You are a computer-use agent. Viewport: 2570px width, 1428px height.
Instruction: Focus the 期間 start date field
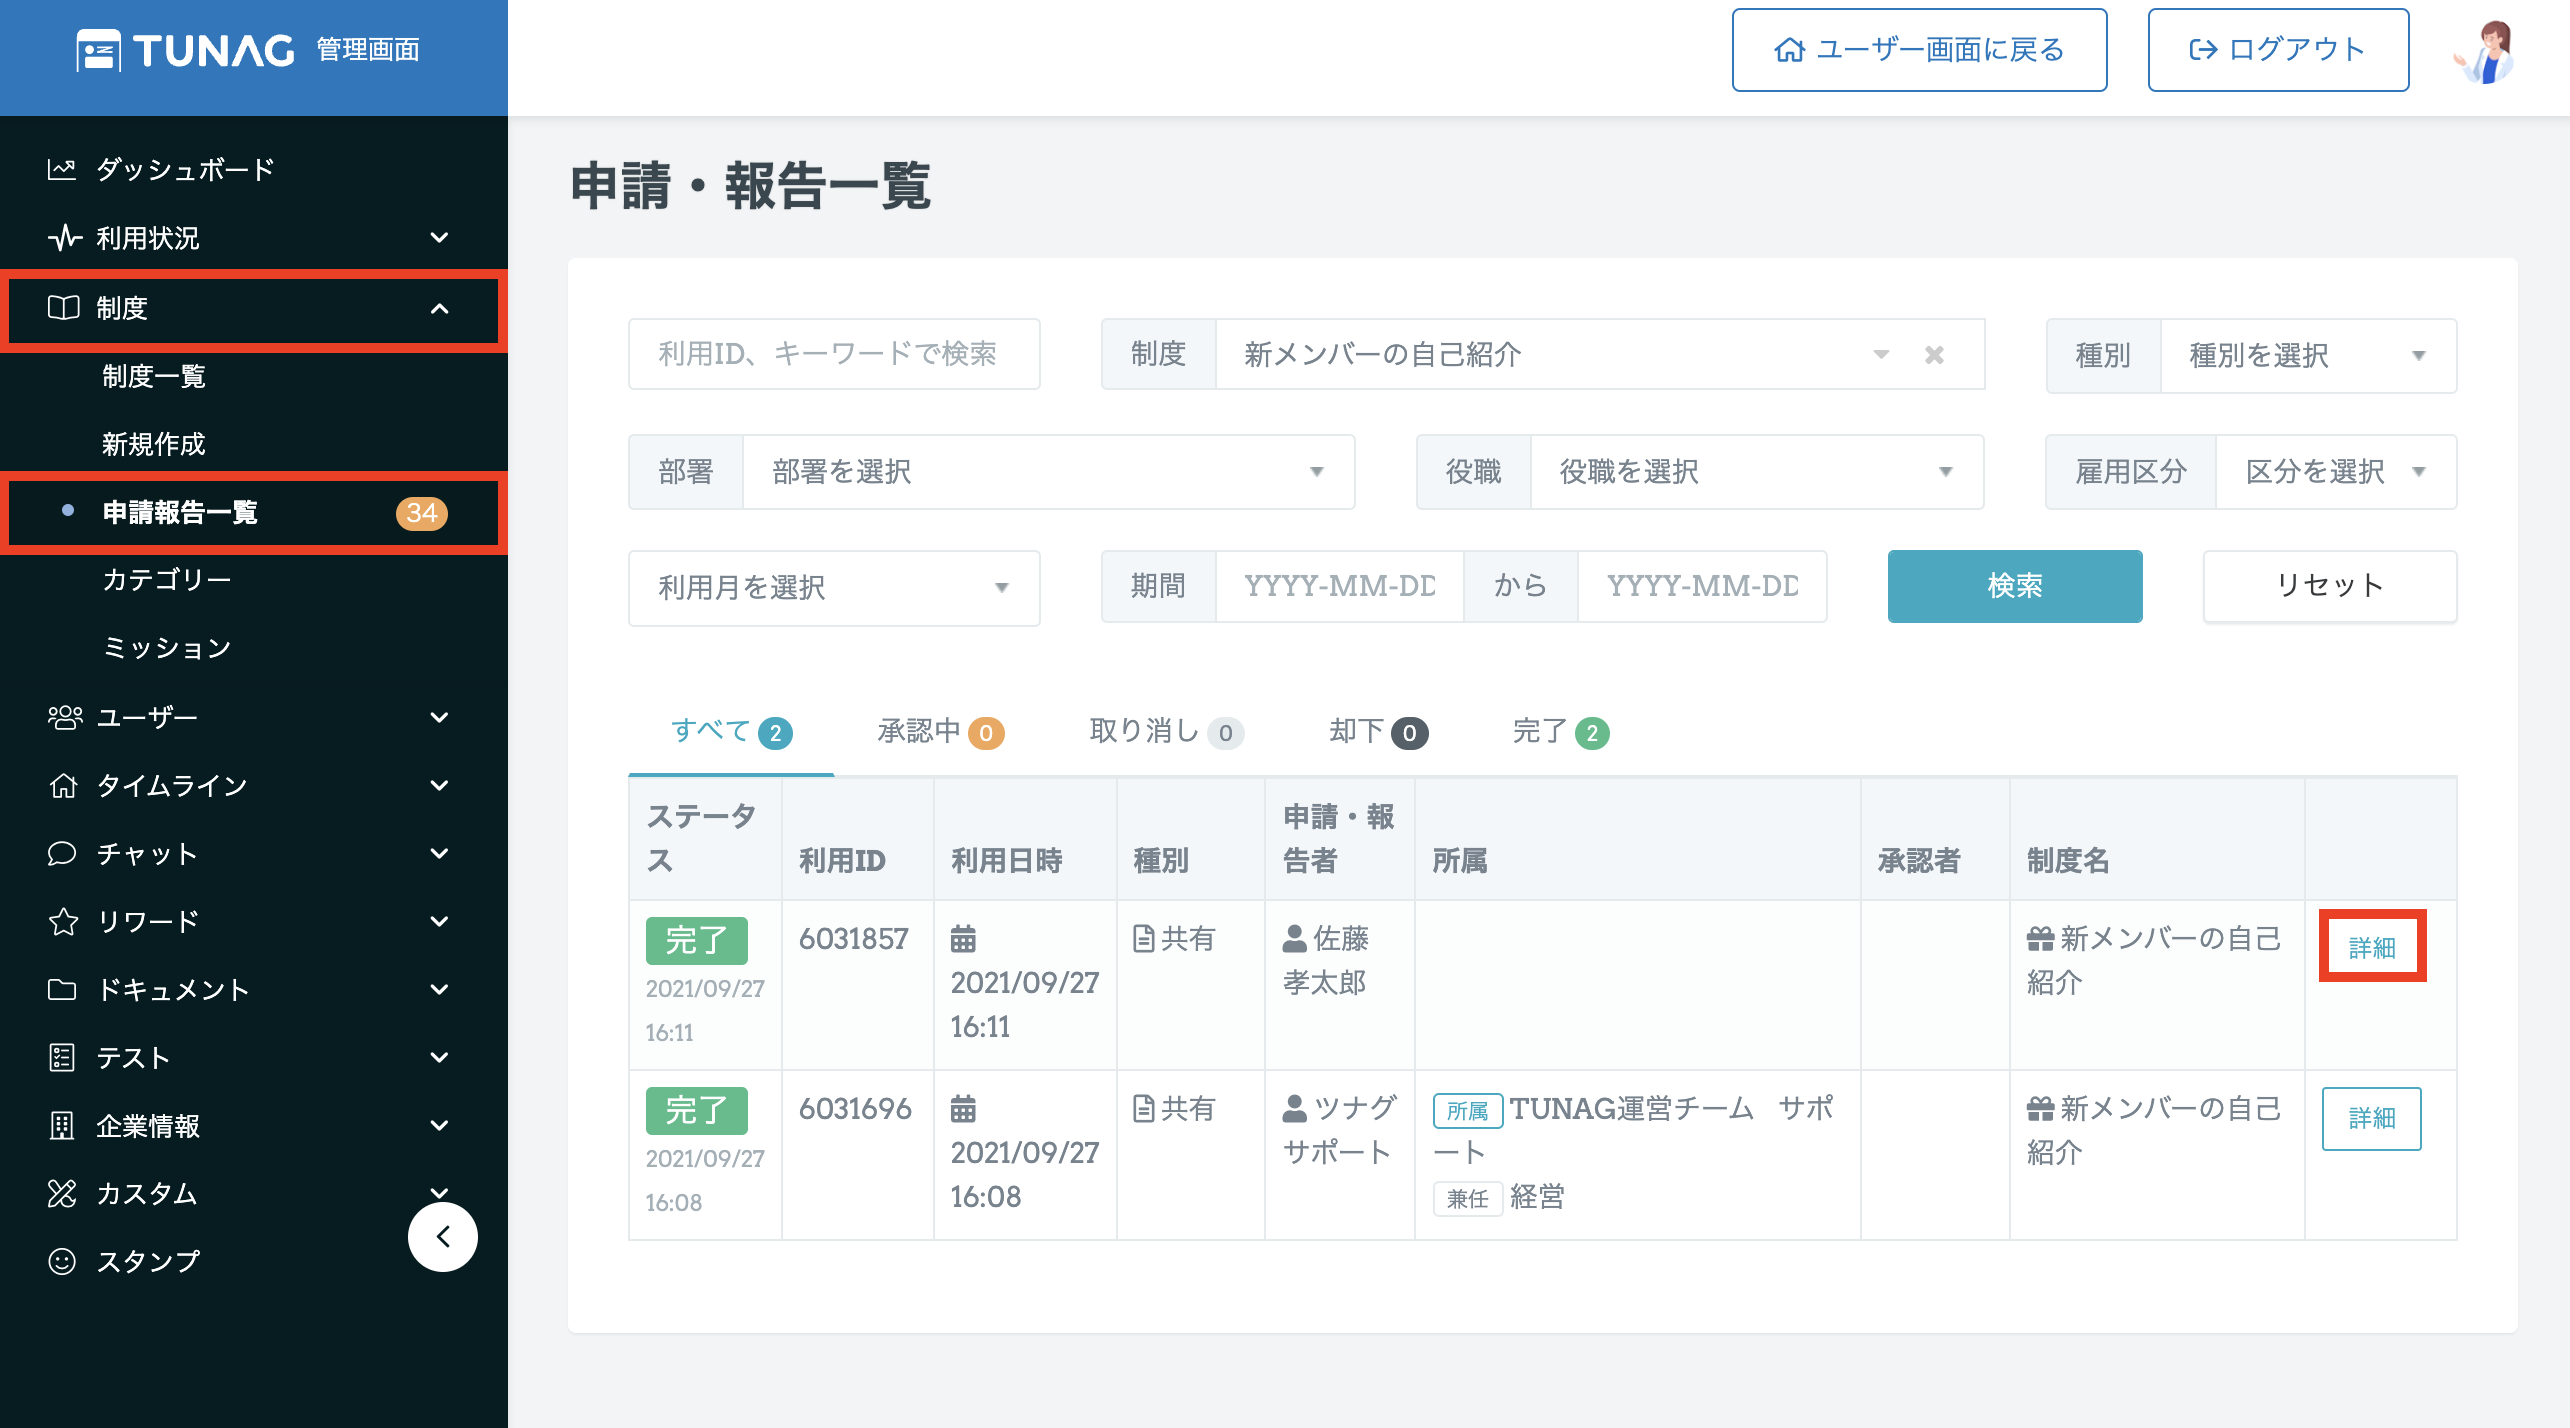point(1340,586)
